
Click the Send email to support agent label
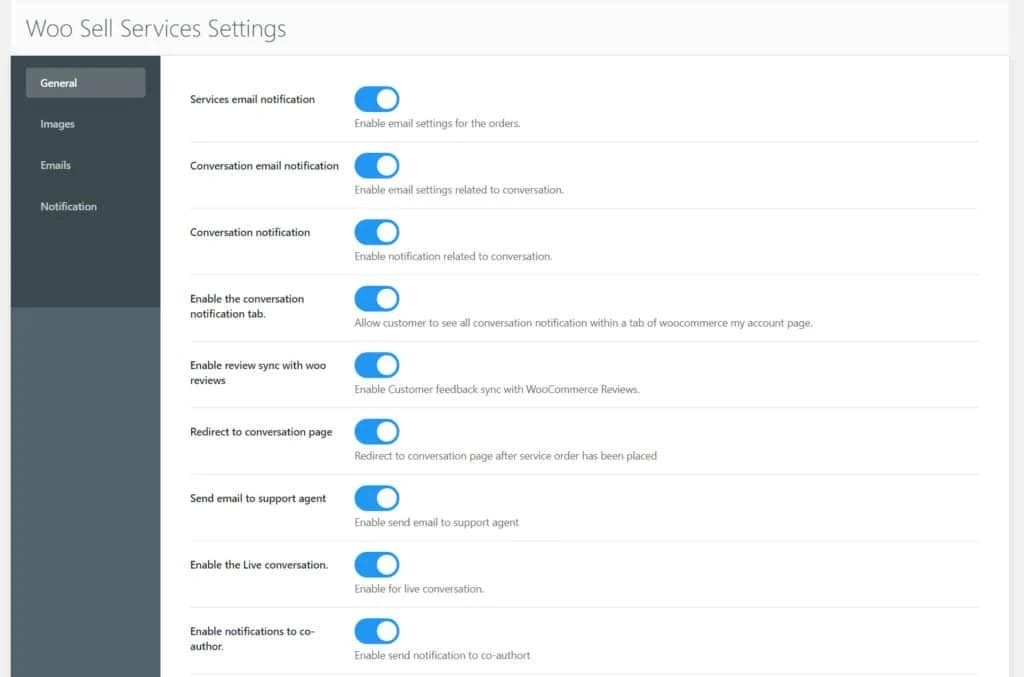(x=258, y=498)
